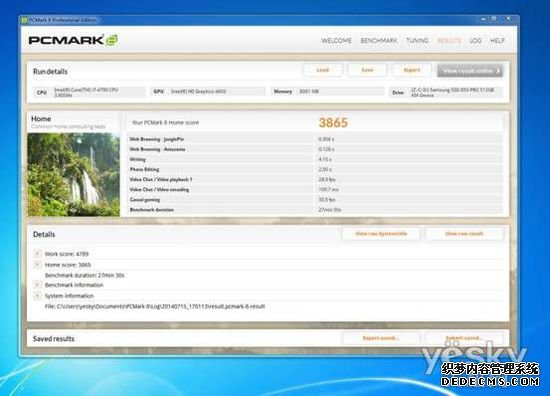Click View result online button

click(x=470, y=71)
